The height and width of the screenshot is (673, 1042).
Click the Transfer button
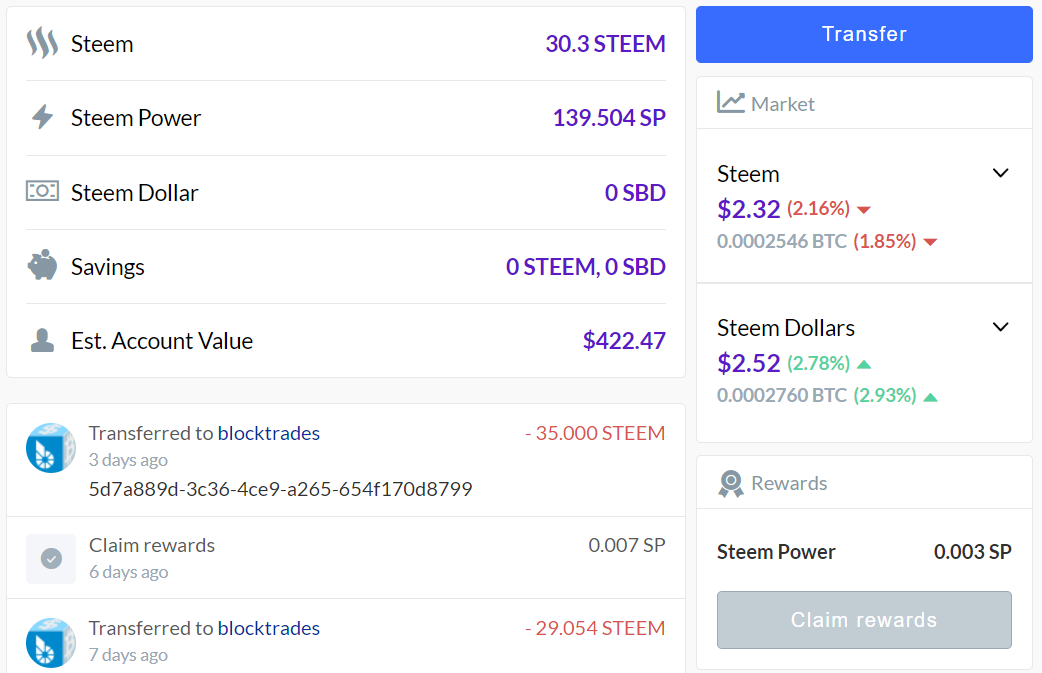point(864,35)
